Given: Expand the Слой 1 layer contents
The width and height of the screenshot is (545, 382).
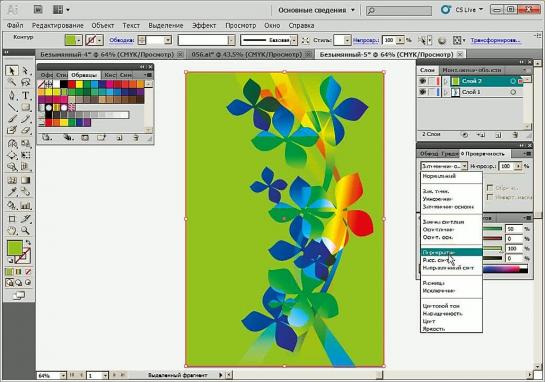Looking at the screenshot, I should (x=447, y=92).
